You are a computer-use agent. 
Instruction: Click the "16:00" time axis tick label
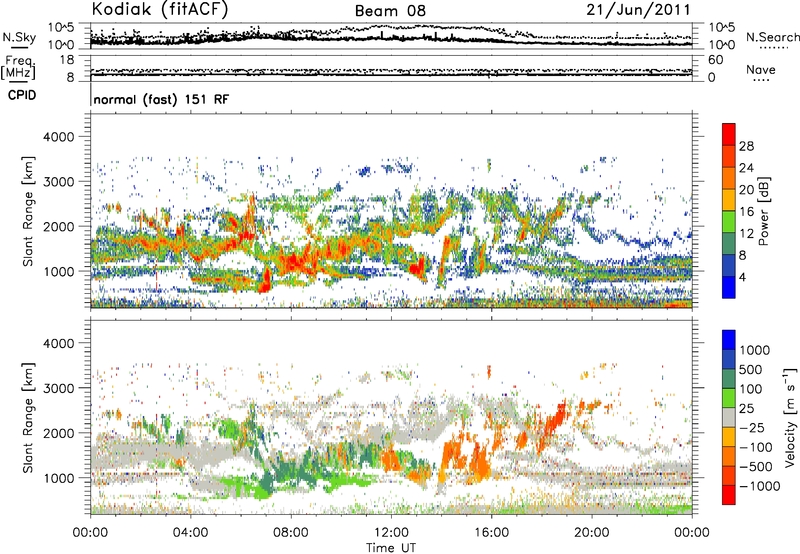(491, 533)
